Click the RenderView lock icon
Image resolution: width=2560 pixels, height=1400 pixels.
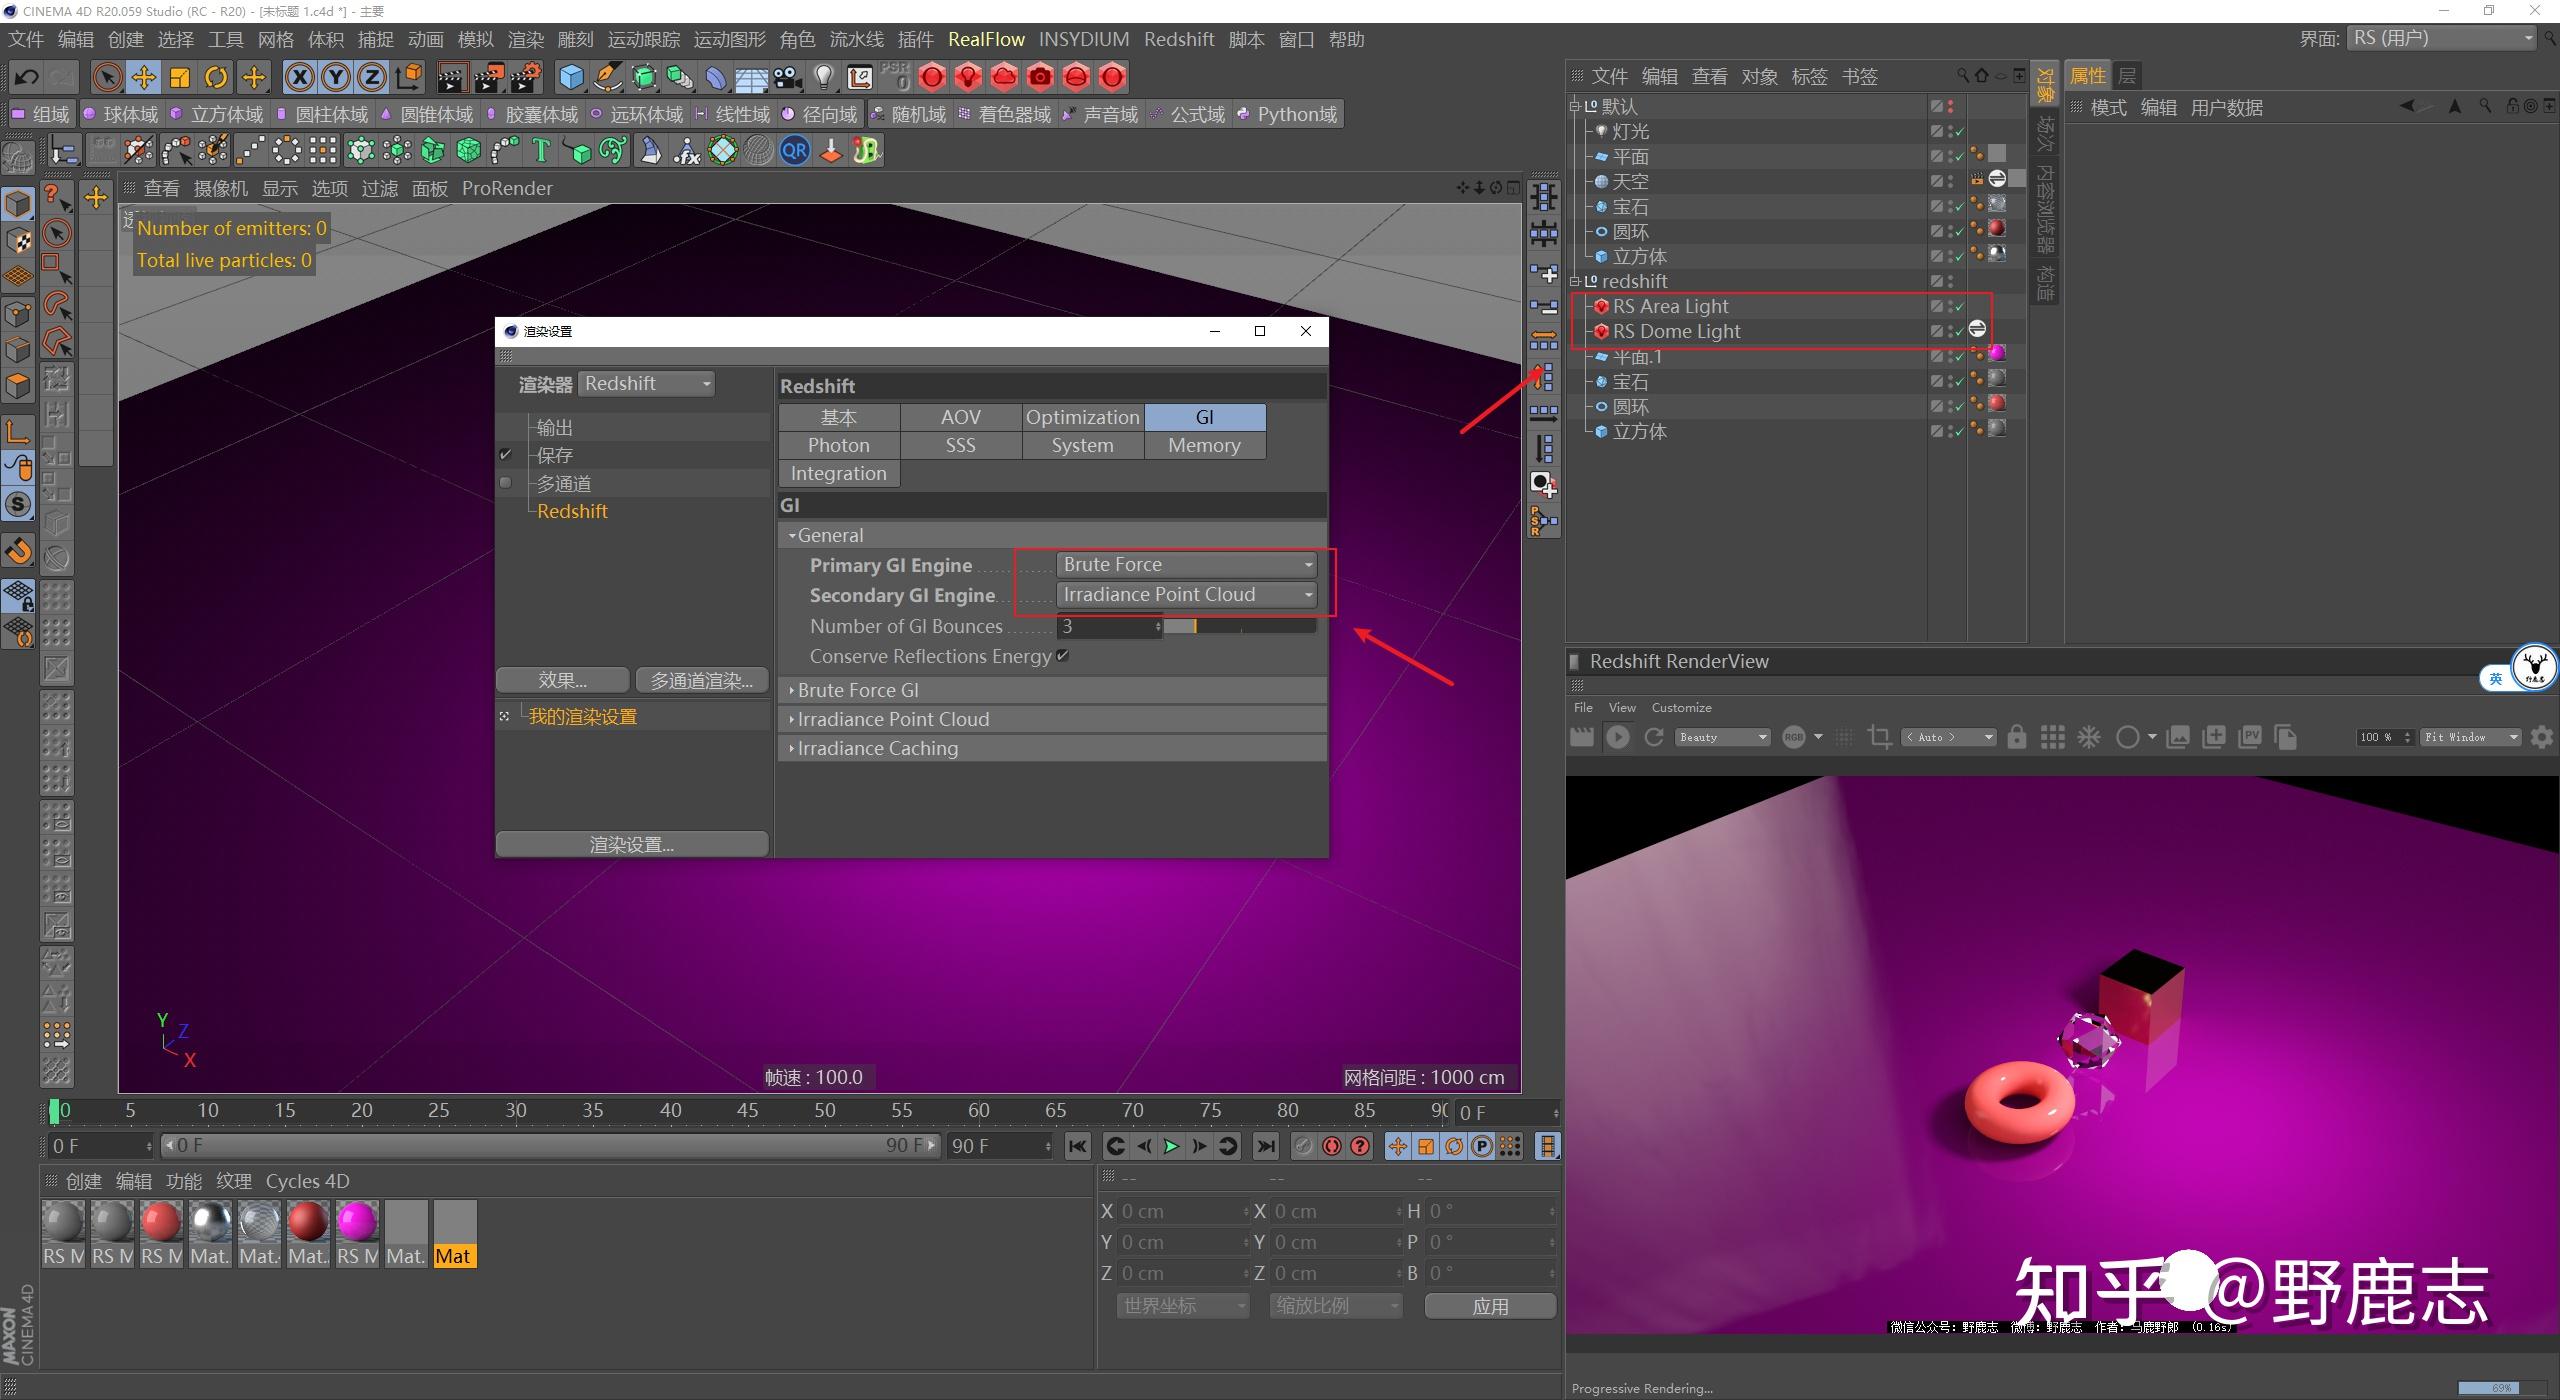(x=2016, y=737)
